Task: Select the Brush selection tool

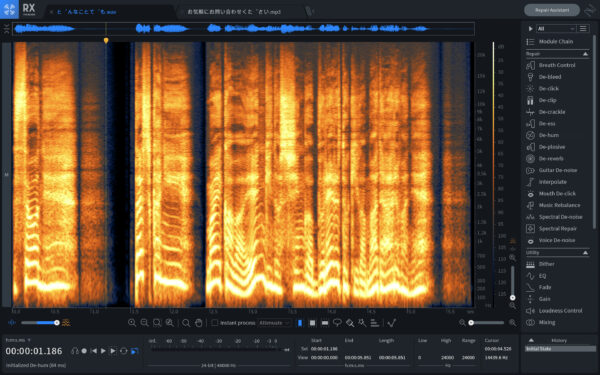Action: coord(350,323)
